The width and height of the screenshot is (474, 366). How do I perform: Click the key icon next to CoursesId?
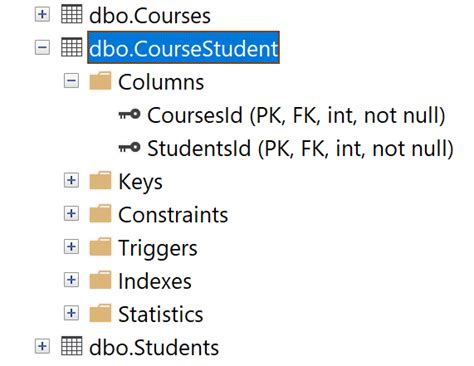(129, 114)
